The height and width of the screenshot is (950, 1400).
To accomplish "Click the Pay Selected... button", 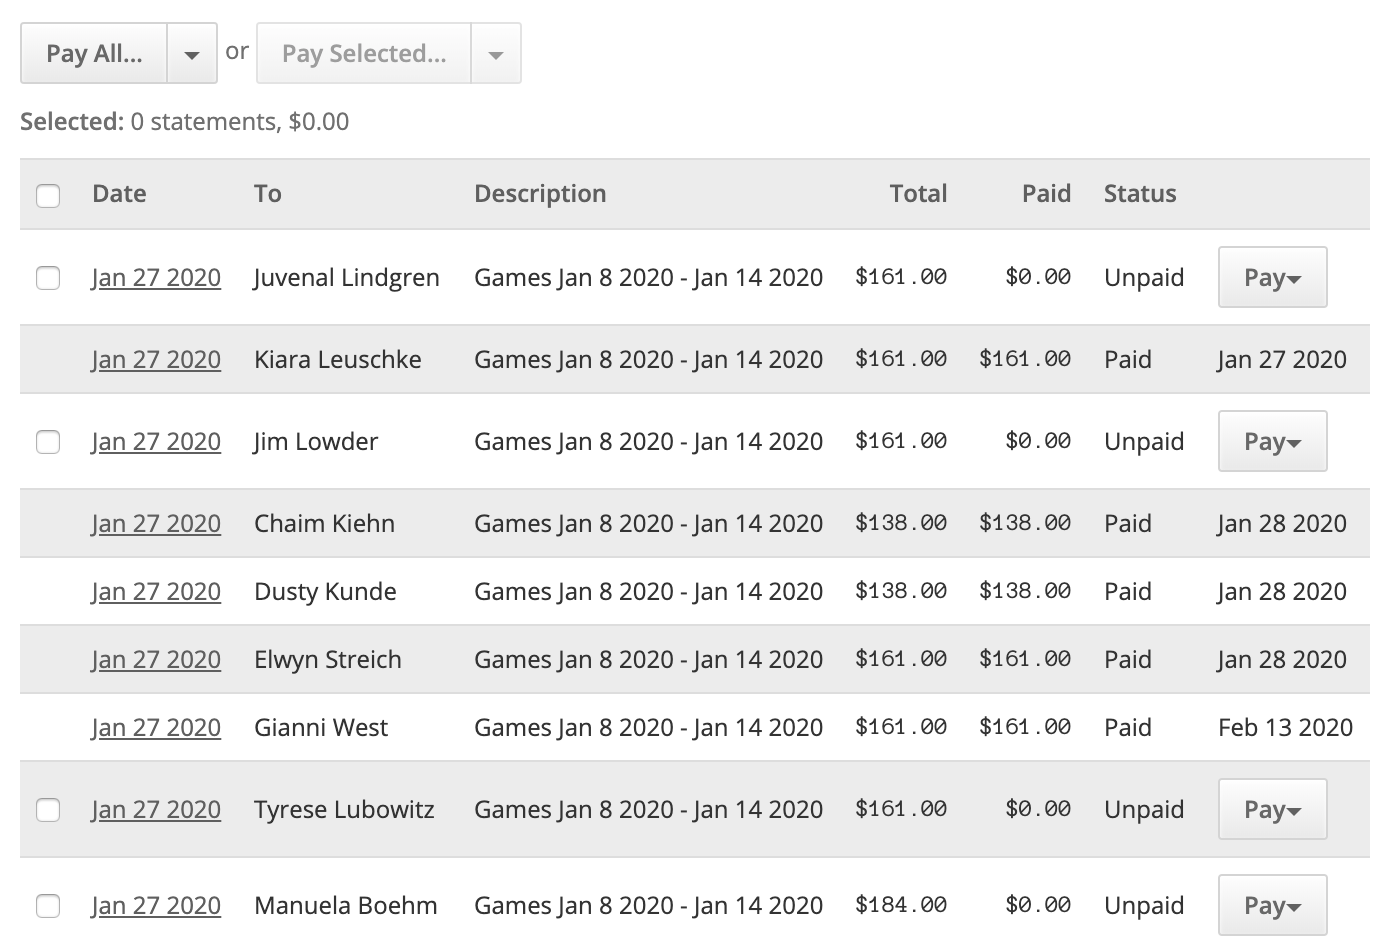I will pyautogui.click(x=364, y=53).
